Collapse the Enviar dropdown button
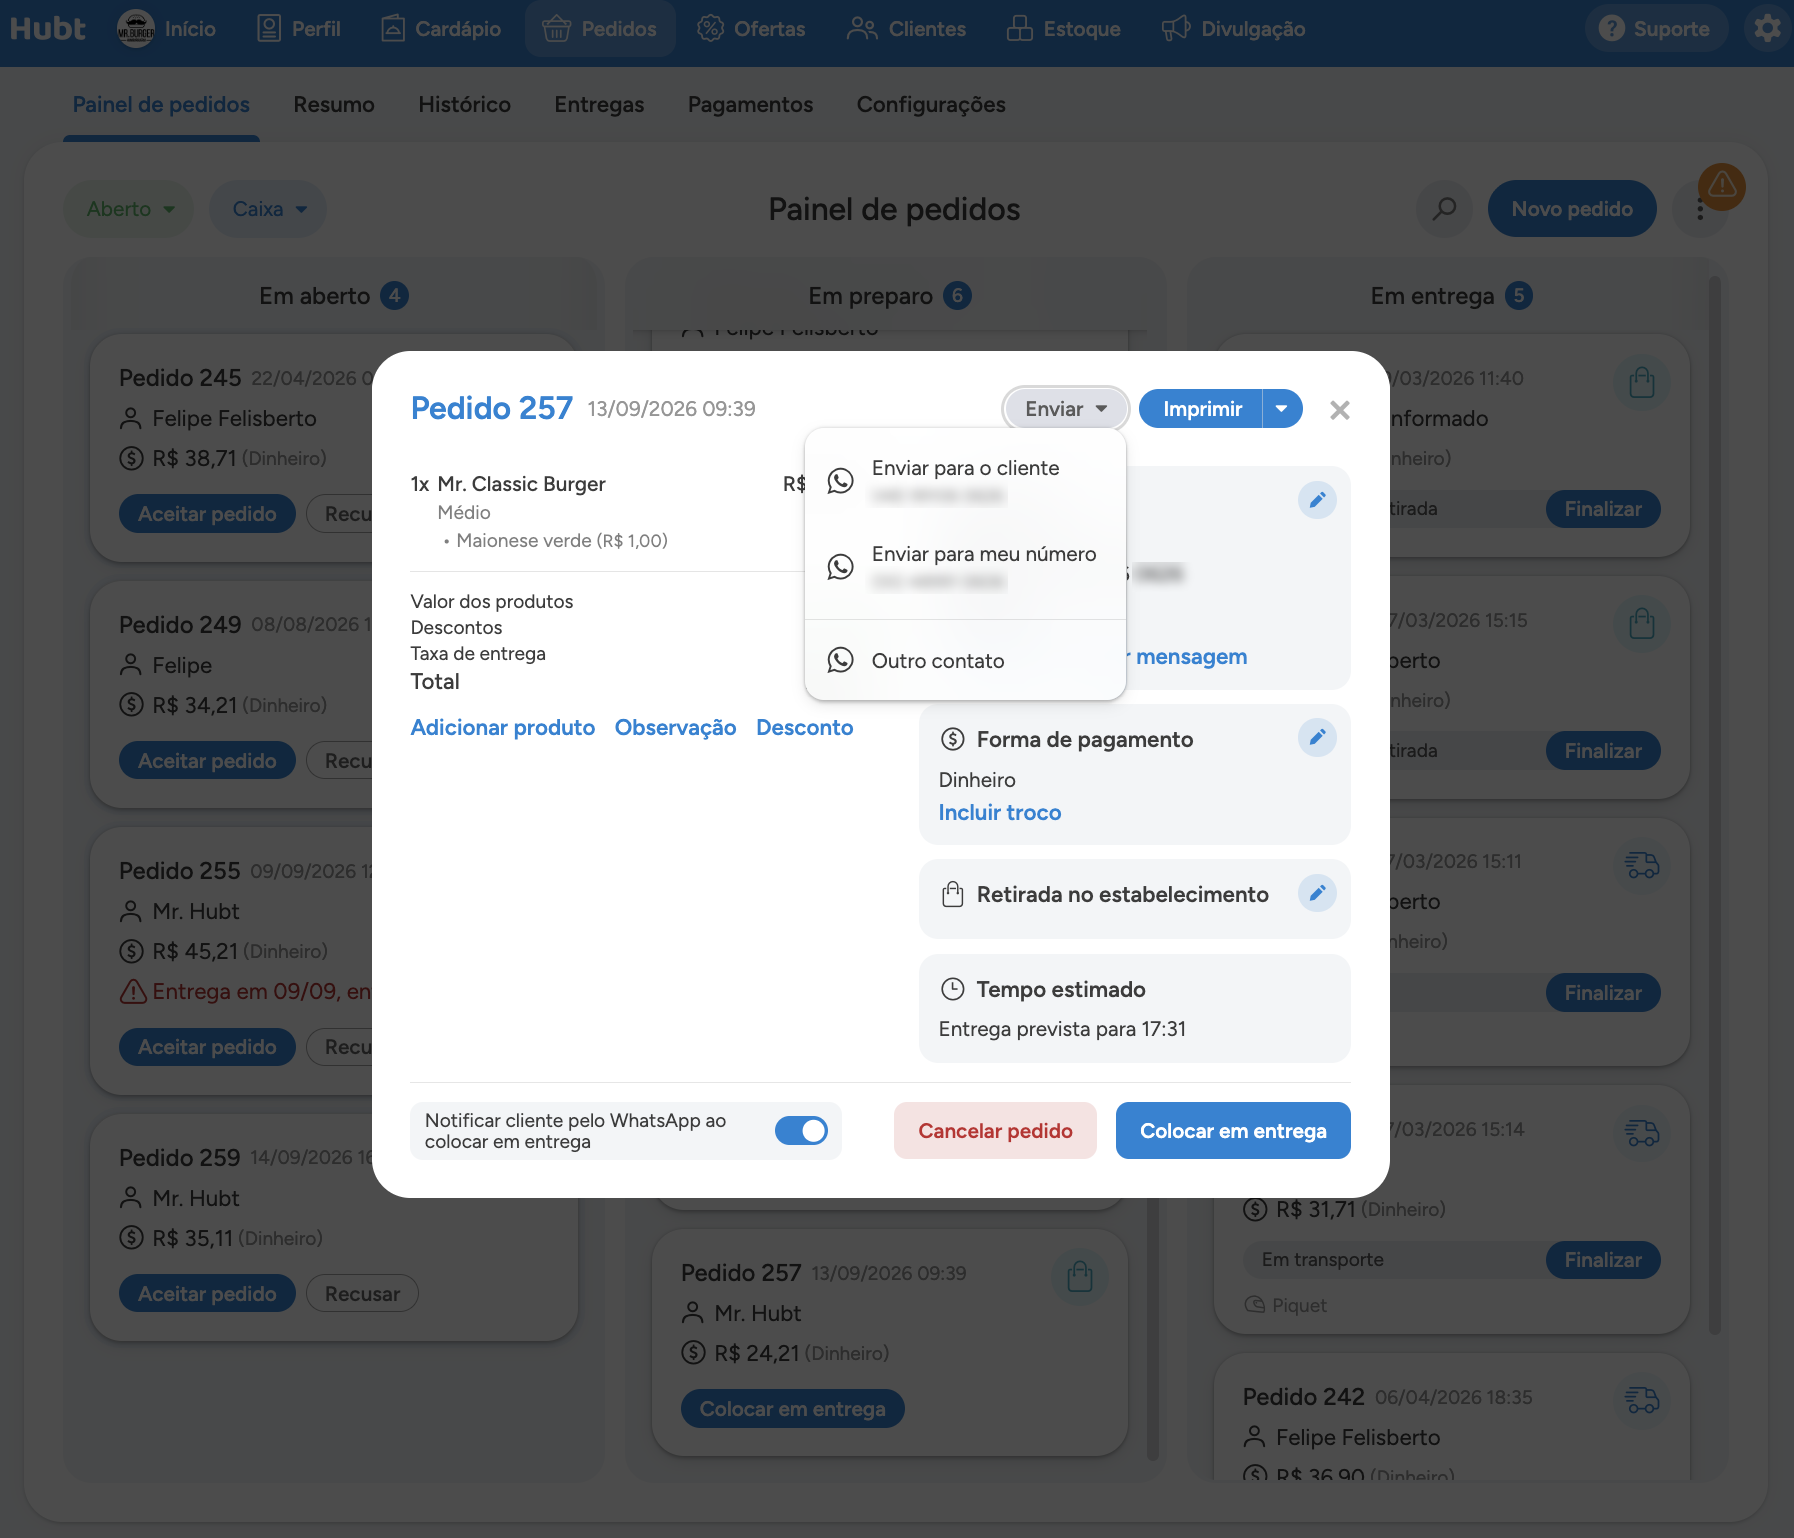1794x1538 pixels. click(x=1065, y=409)
